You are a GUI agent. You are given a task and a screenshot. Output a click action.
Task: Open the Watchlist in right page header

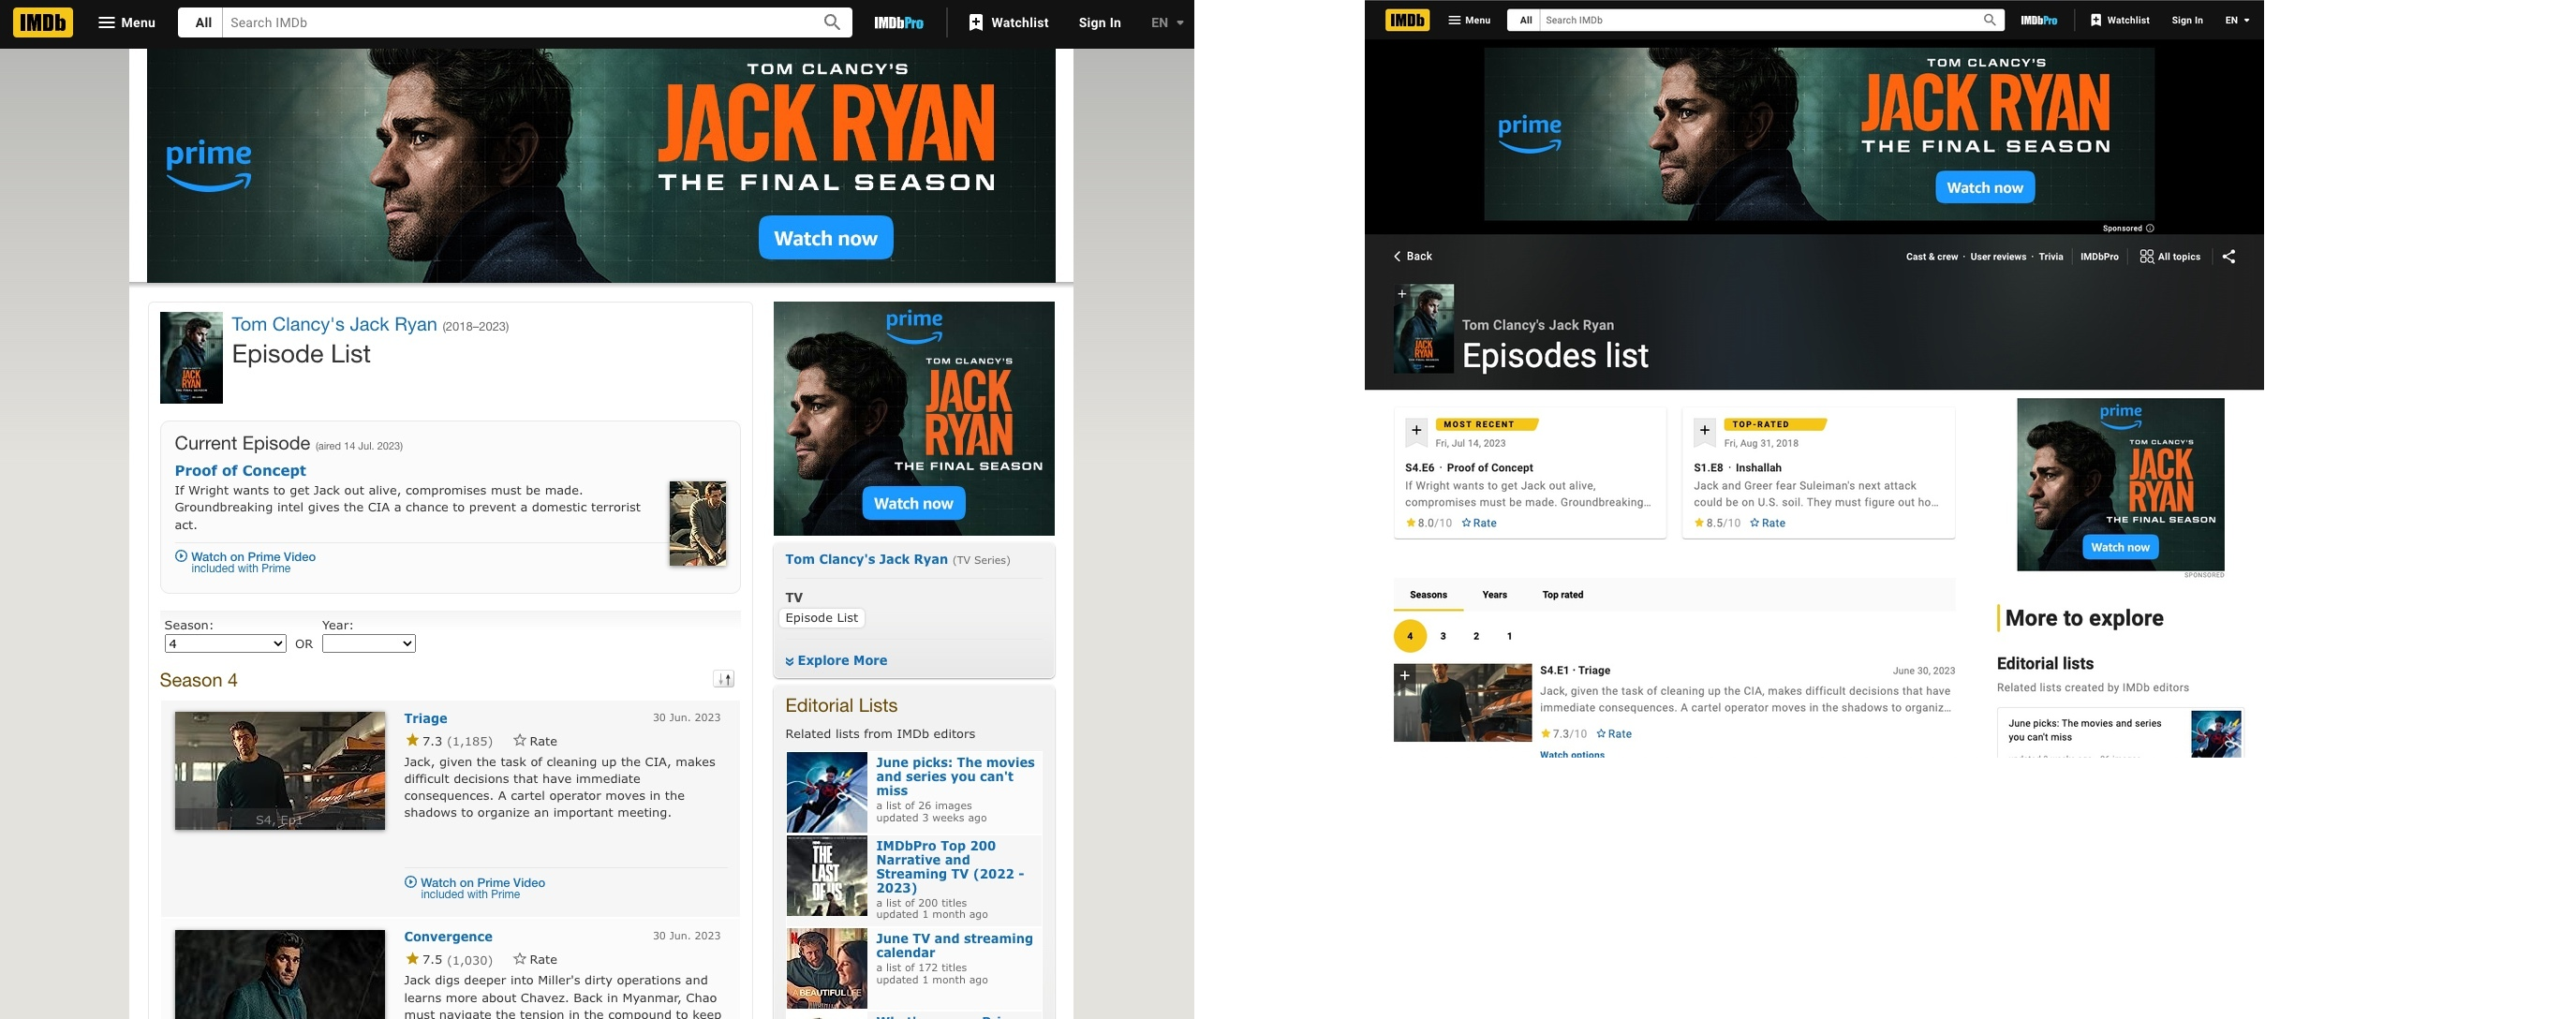tap(2120, 20)
